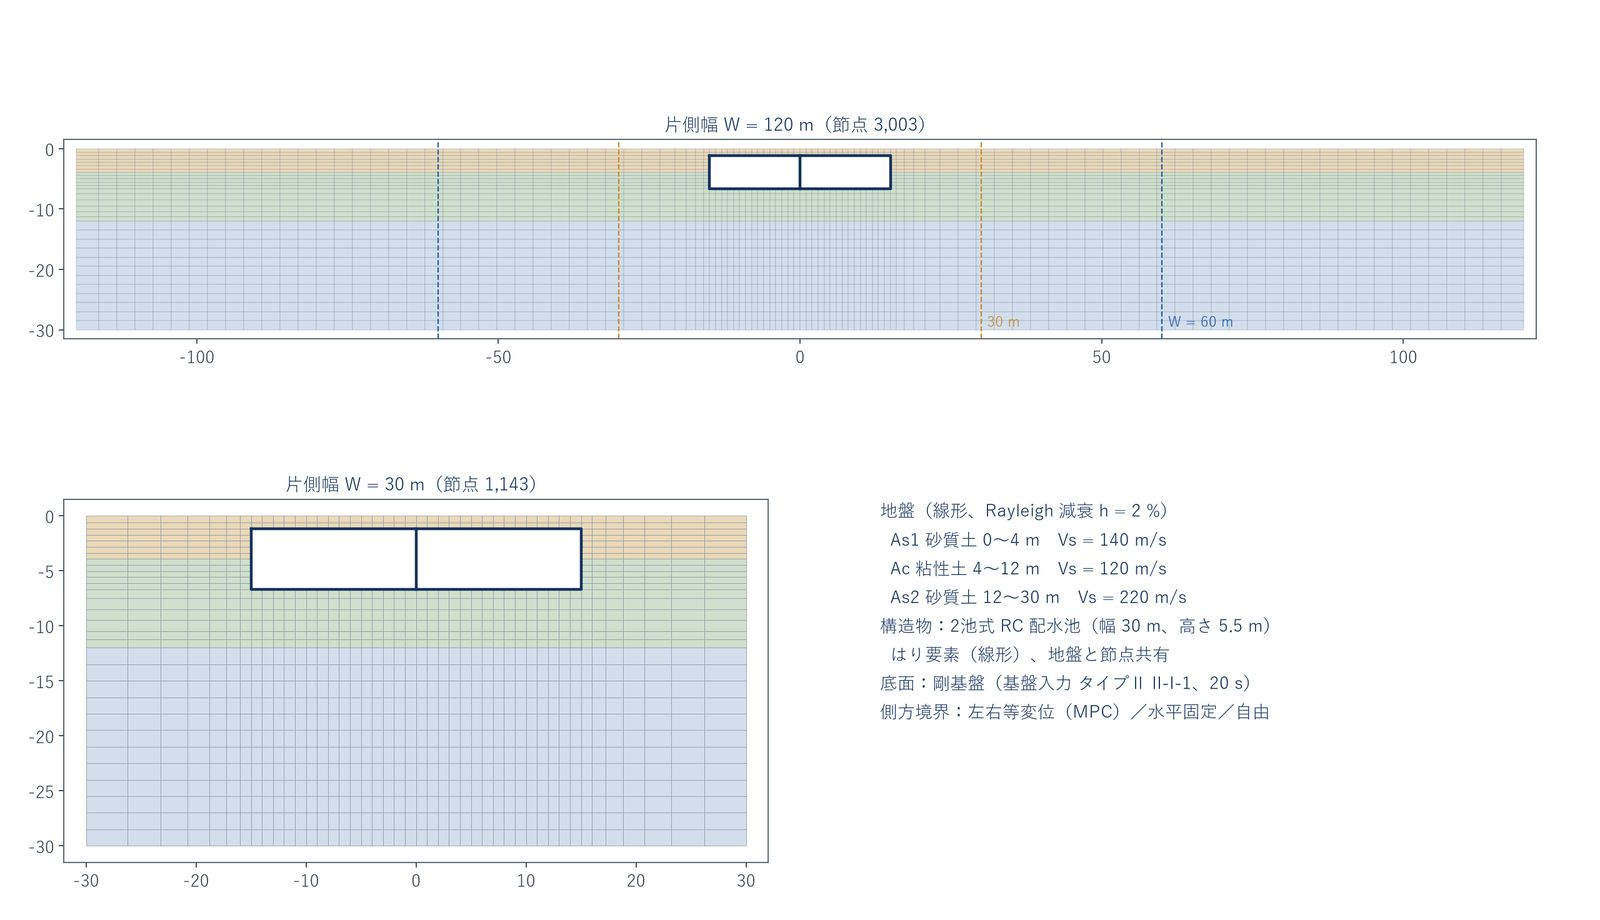This screenshot has height=920, width=1600.
Task: Click the 'Ac 粘性土 4〜12 m' line
Action: click(x=1028, y=569)
